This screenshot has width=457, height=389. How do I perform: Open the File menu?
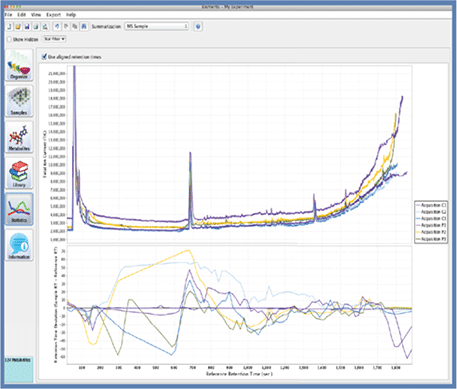pos(8,15)
